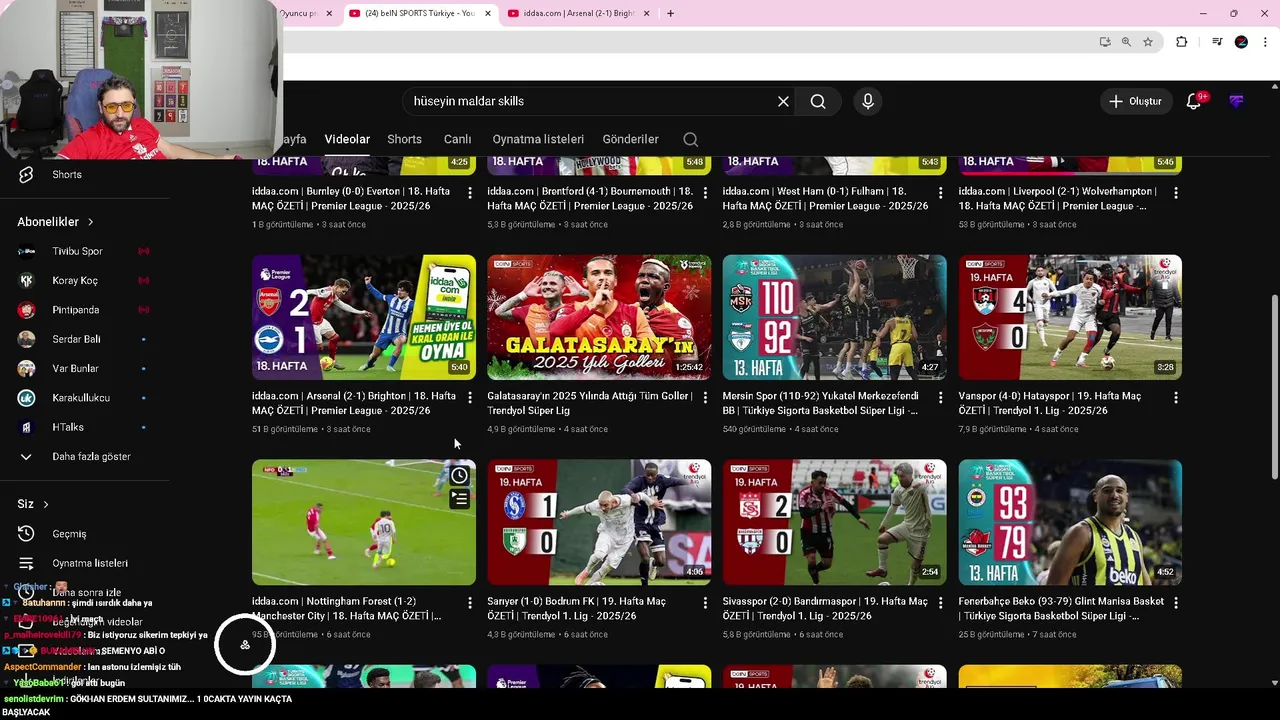1280x720 pixels.
Task: Click the zoom magnifier in address bar
Action: tap(1126, 42)
